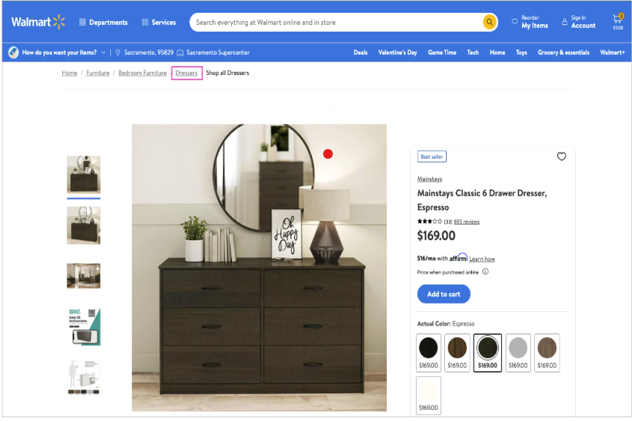Click the search input field

[335, 22]
